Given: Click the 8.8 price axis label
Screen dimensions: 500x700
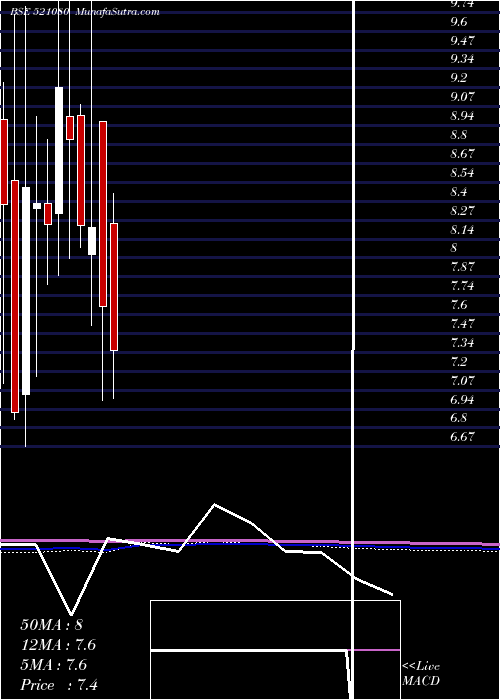Looking at the screenshot, I should pos(459,135).
